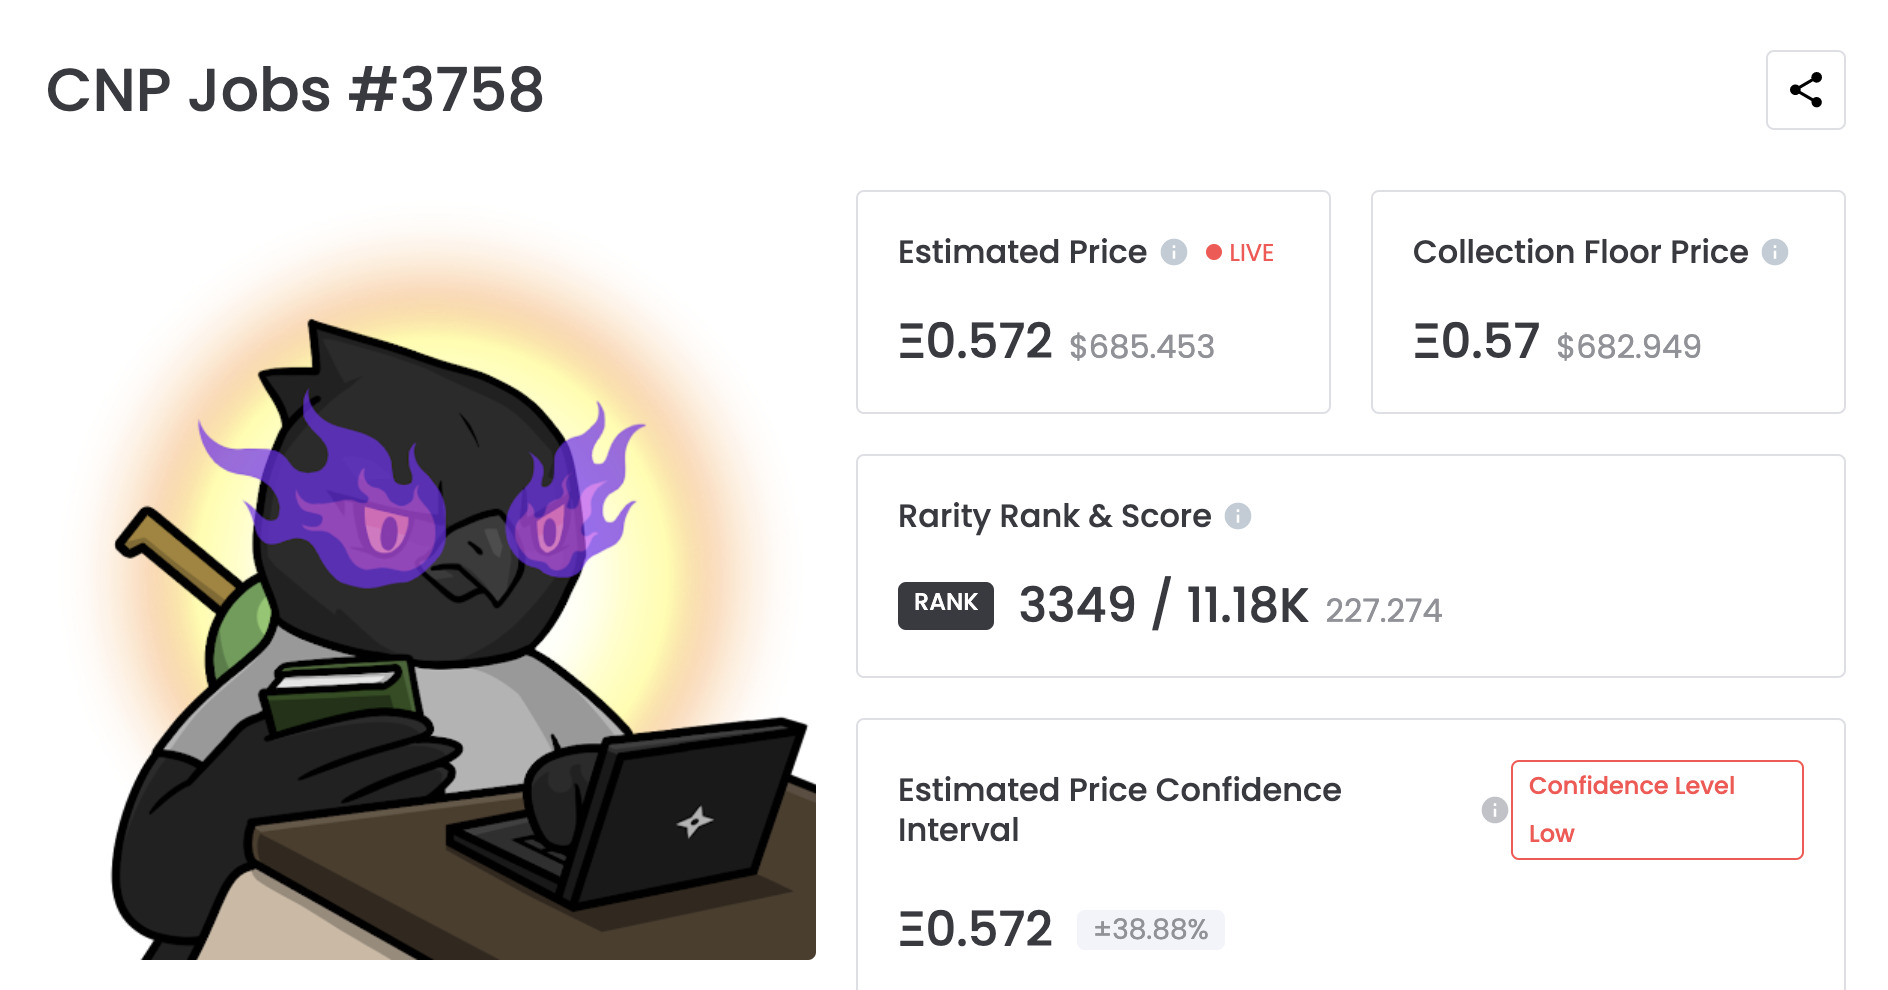Click the Estimated Price Confidence Interval heading
Image resolution: width=1888 pixels, height=990 pixels.
coord(1119,810)
